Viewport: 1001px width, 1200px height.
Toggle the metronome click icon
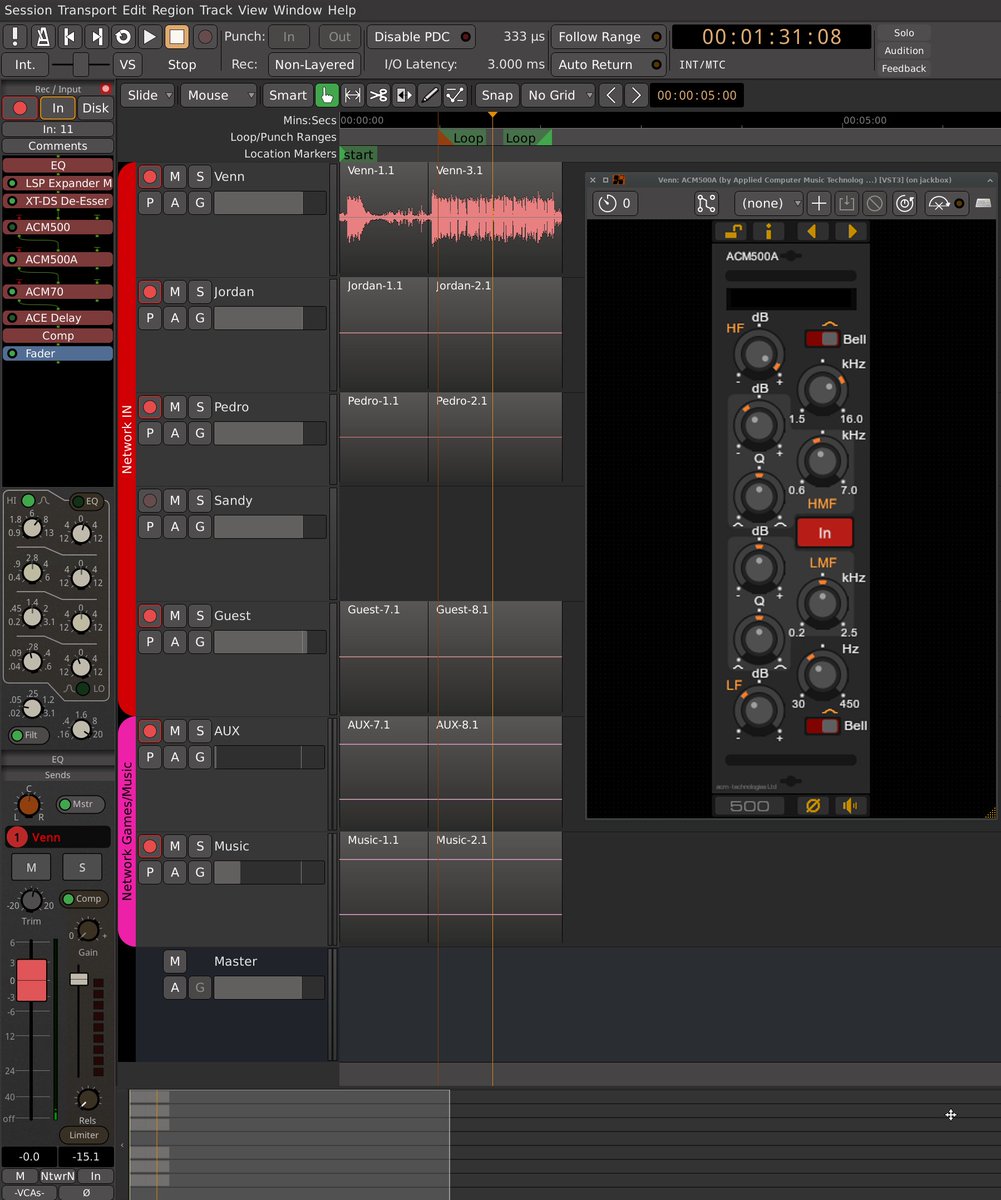43,37
